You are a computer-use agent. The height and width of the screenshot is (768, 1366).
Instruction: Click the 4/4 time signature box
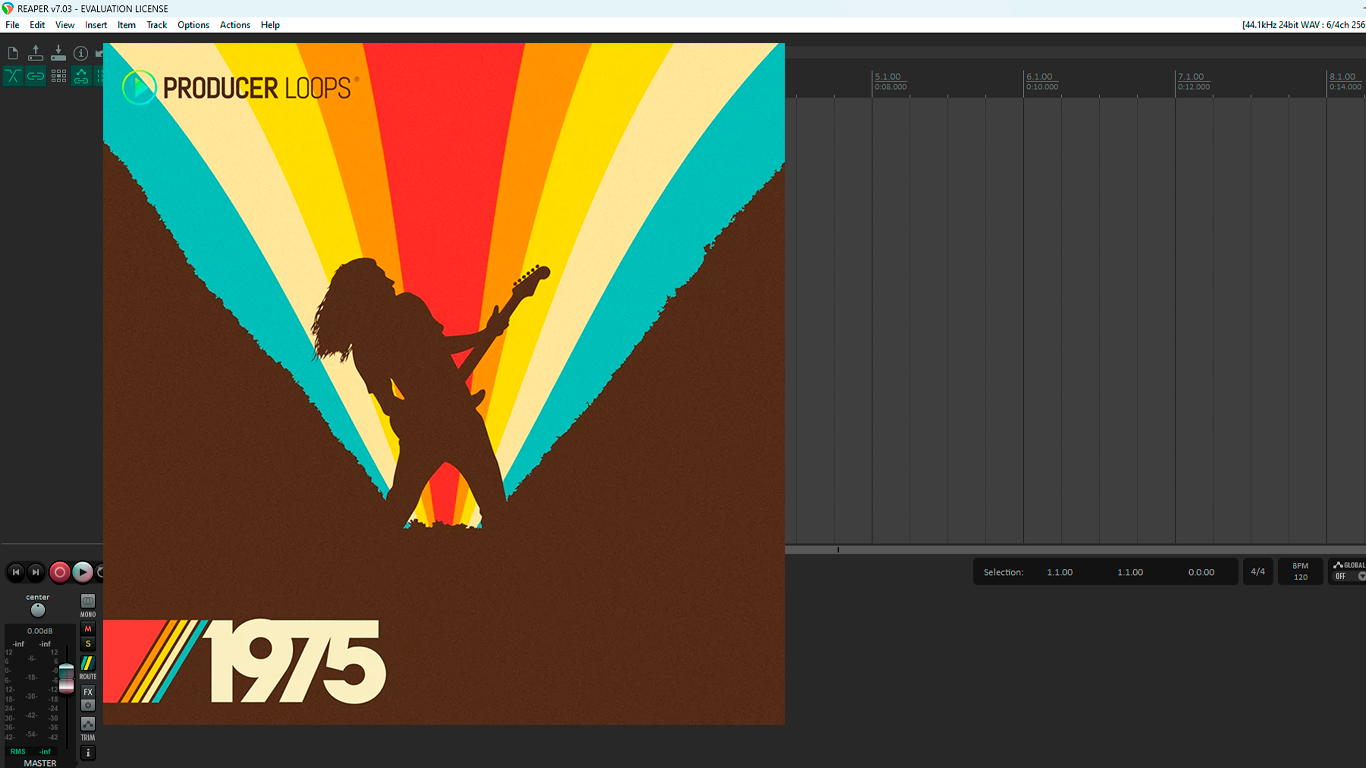[x=1258, y=572]
